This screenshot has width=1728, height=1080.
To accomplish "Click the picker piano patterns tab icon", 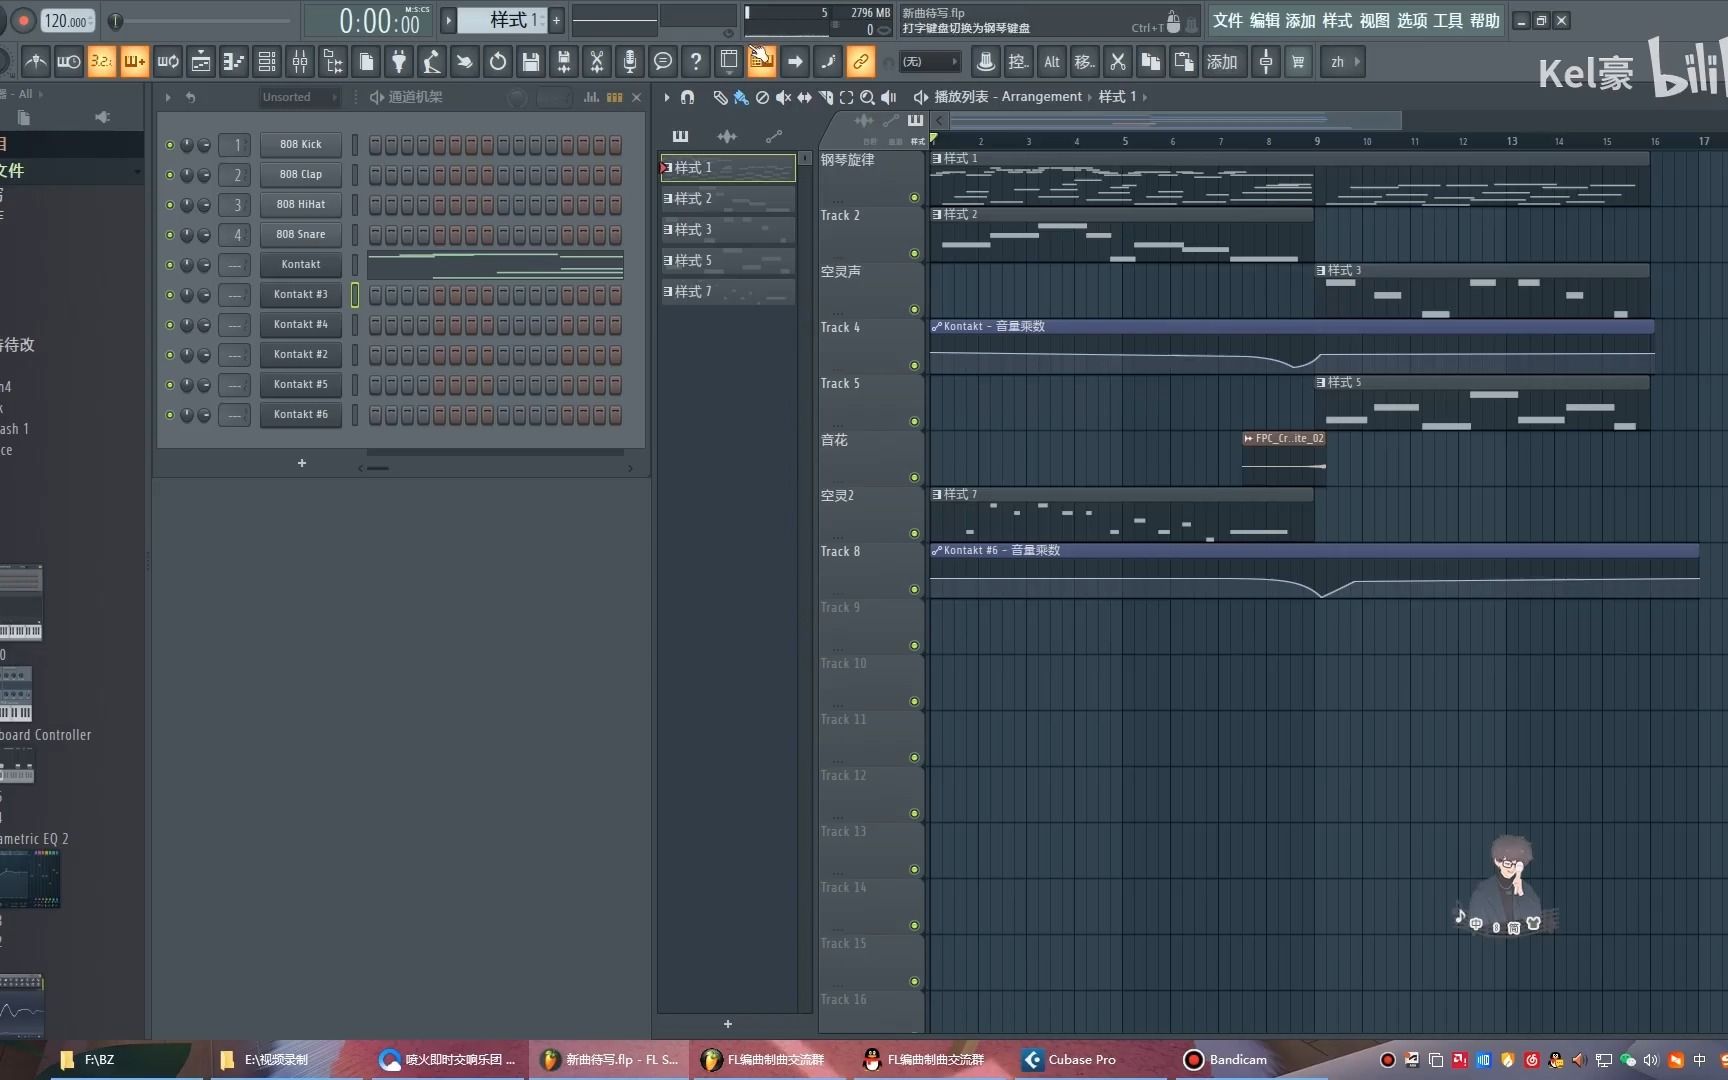I will pyautogui.click(x=681, y=136).
